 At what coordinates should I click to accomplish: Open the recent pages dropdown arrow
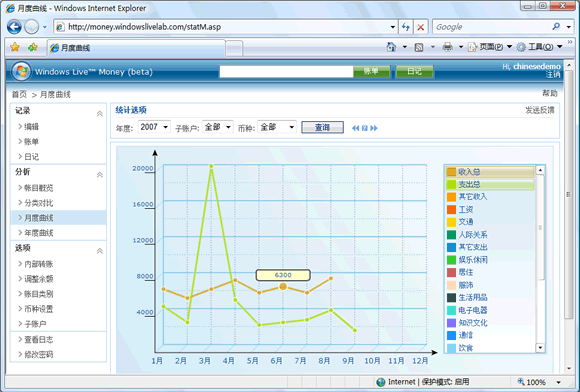[45, 27]
